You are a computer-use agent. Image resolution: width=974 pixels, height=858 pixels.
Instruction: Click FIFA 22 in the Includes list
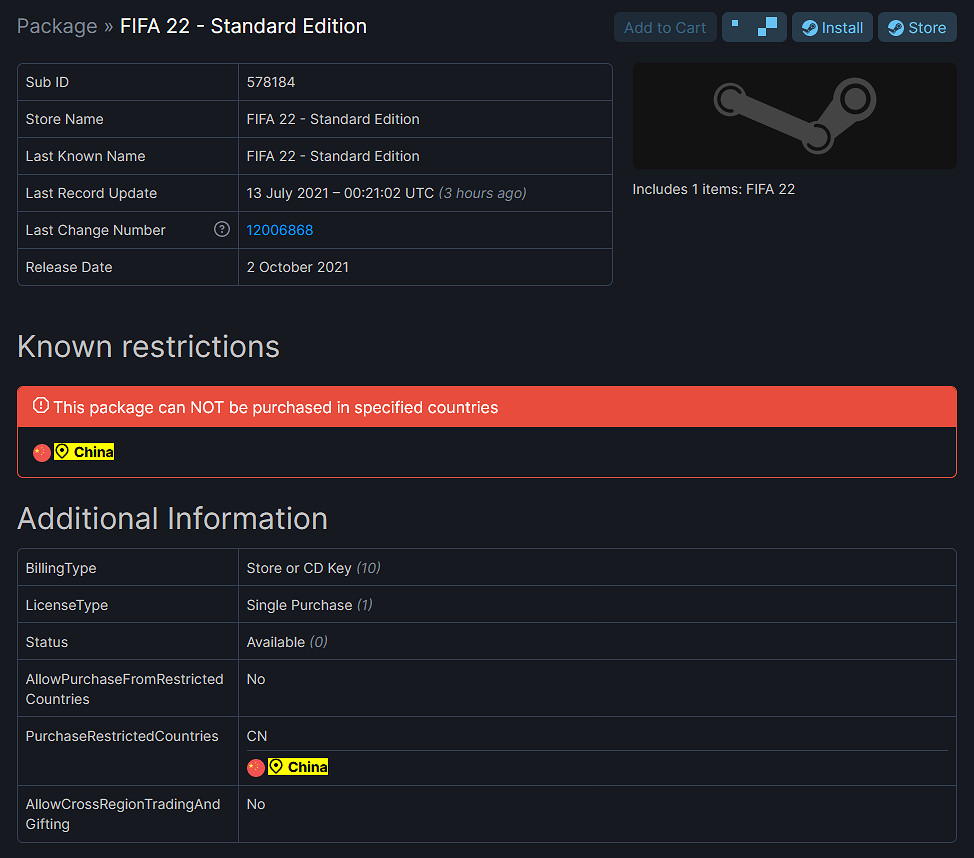[770, 188]
